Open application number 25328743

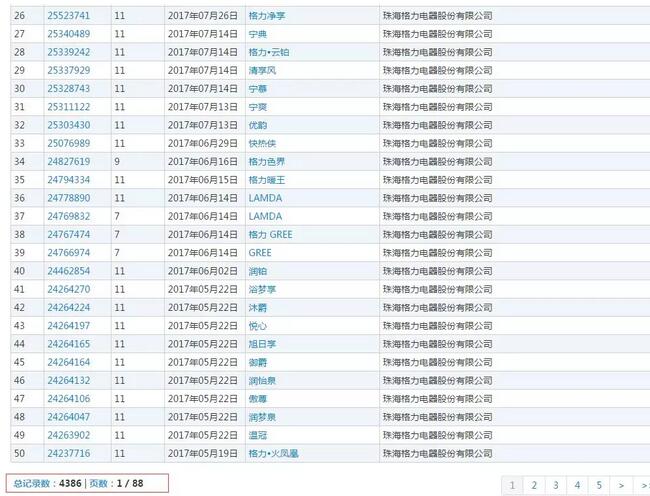coord(68,89)
